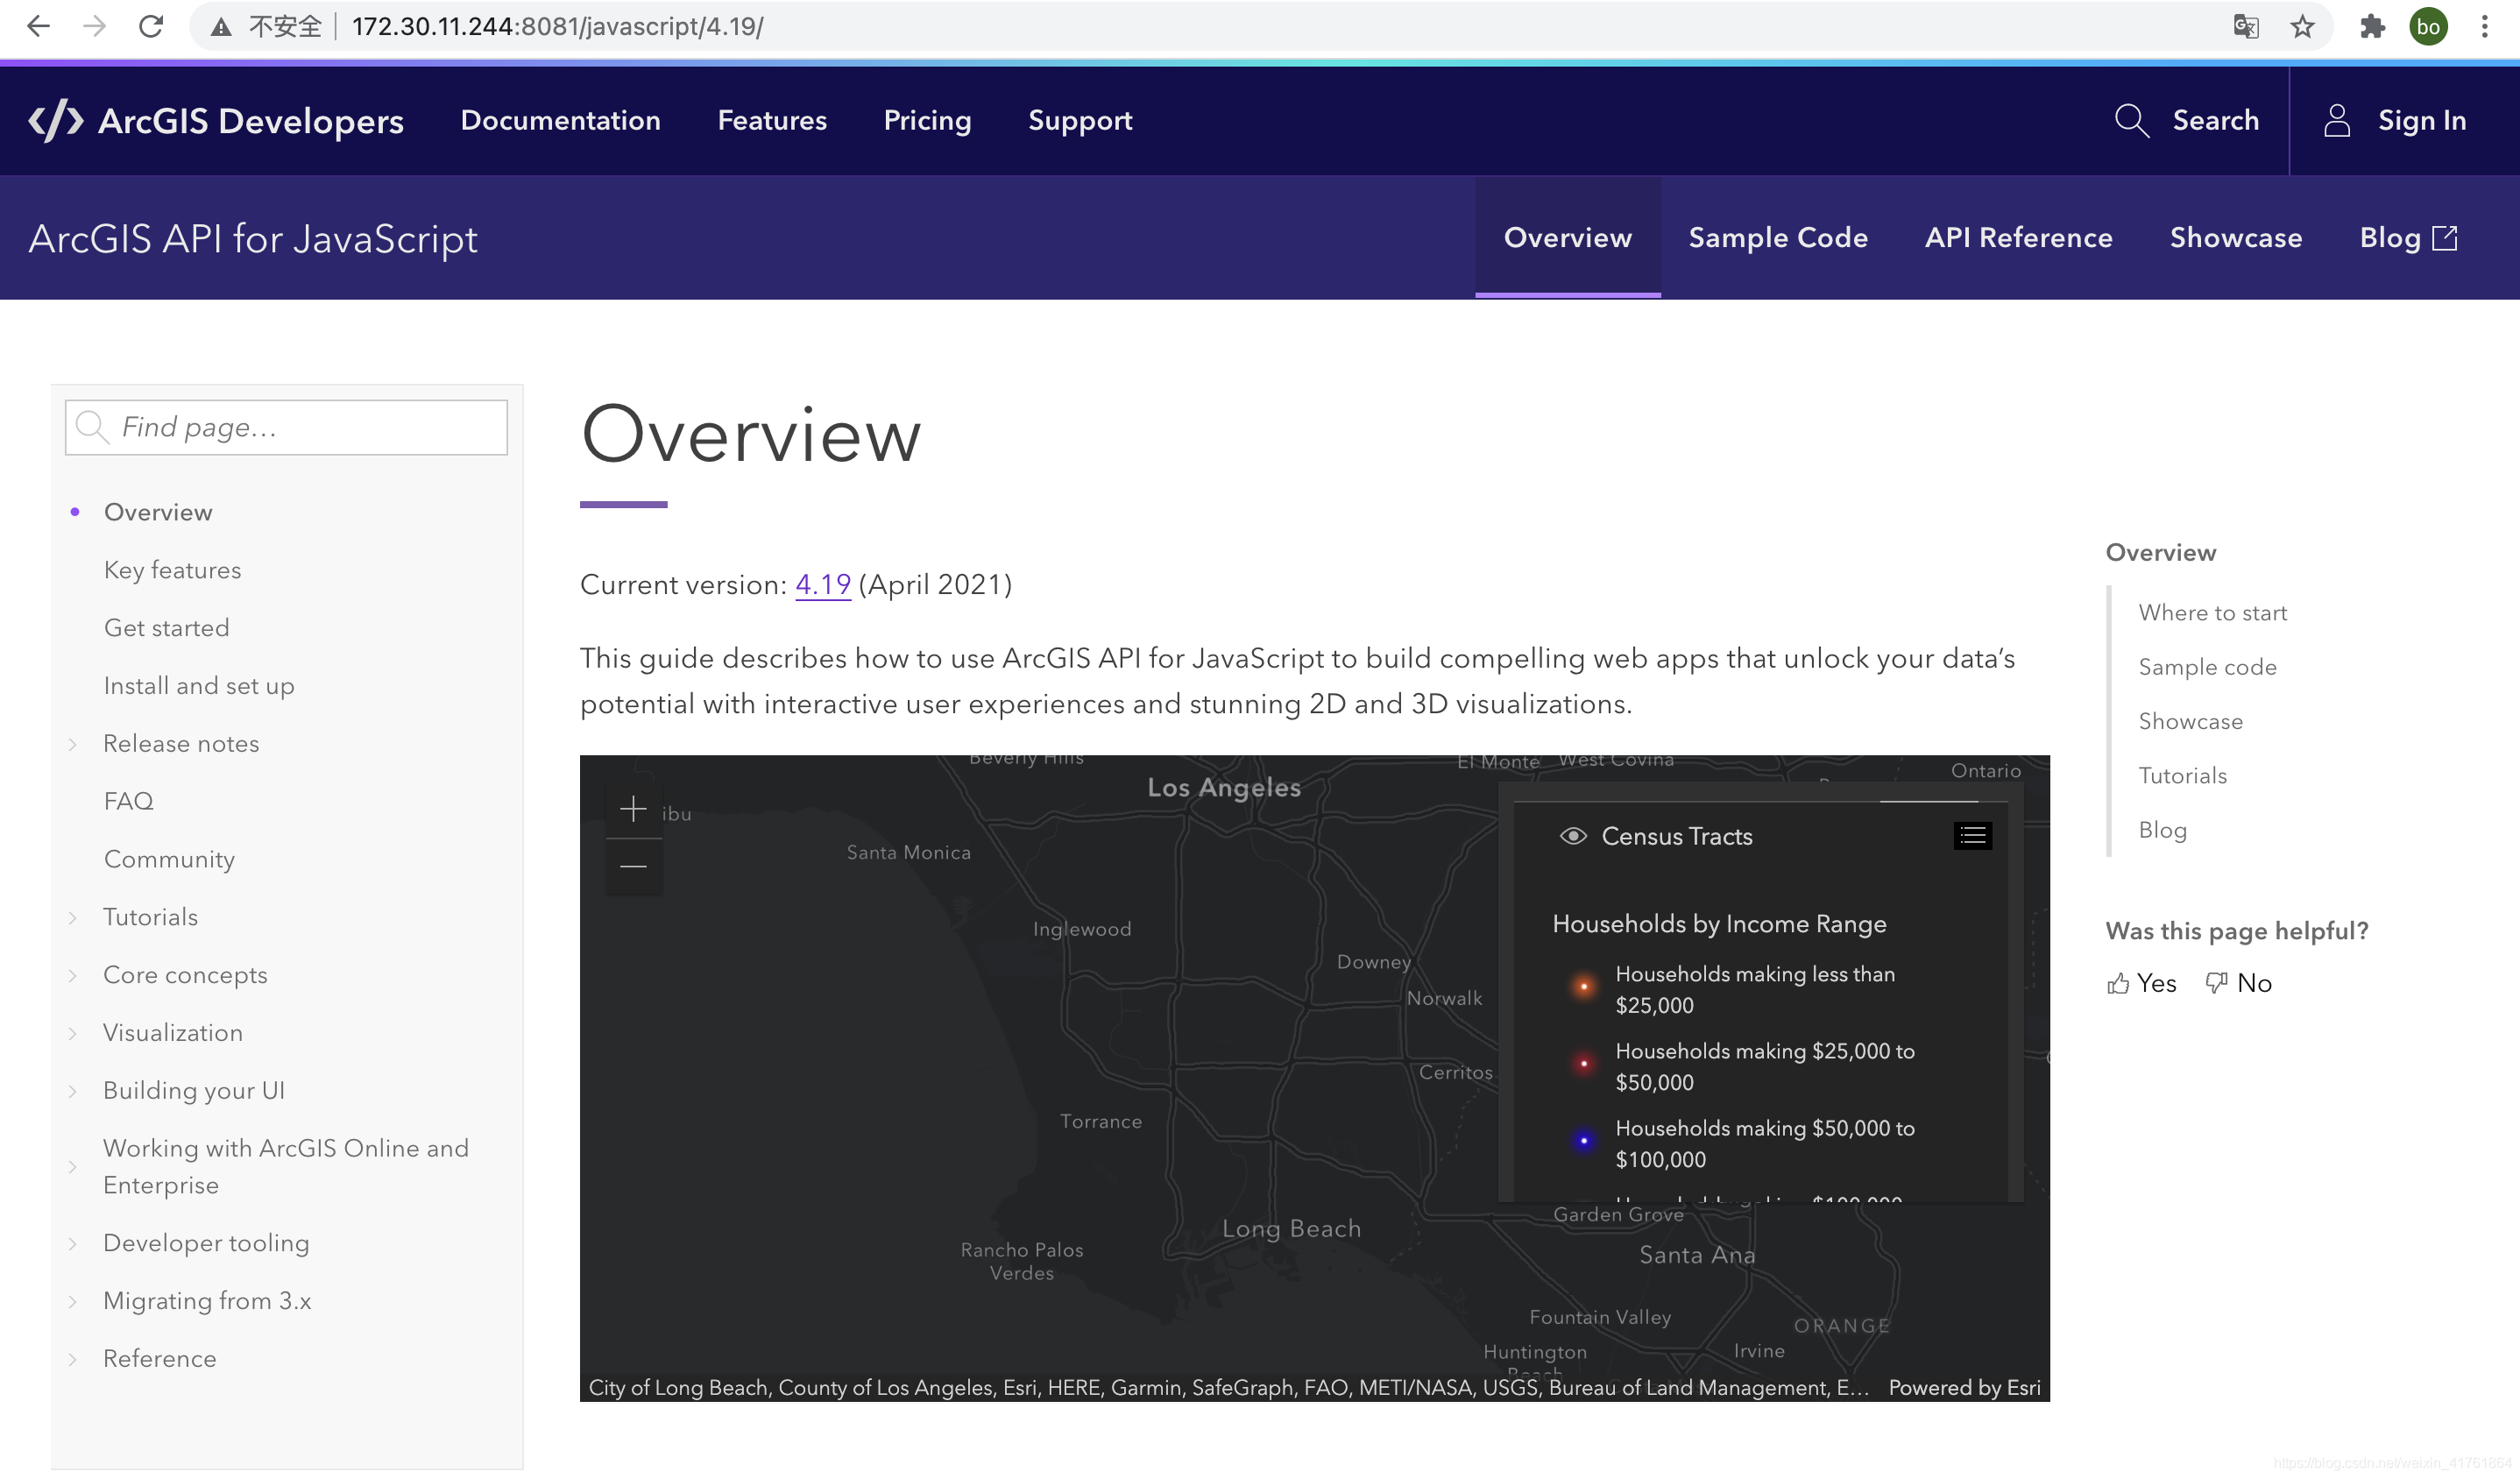The height and width of the screenshot is (1479, 2520).
Task: Expand the Release notes section
Action: click(x=73, y=744)
